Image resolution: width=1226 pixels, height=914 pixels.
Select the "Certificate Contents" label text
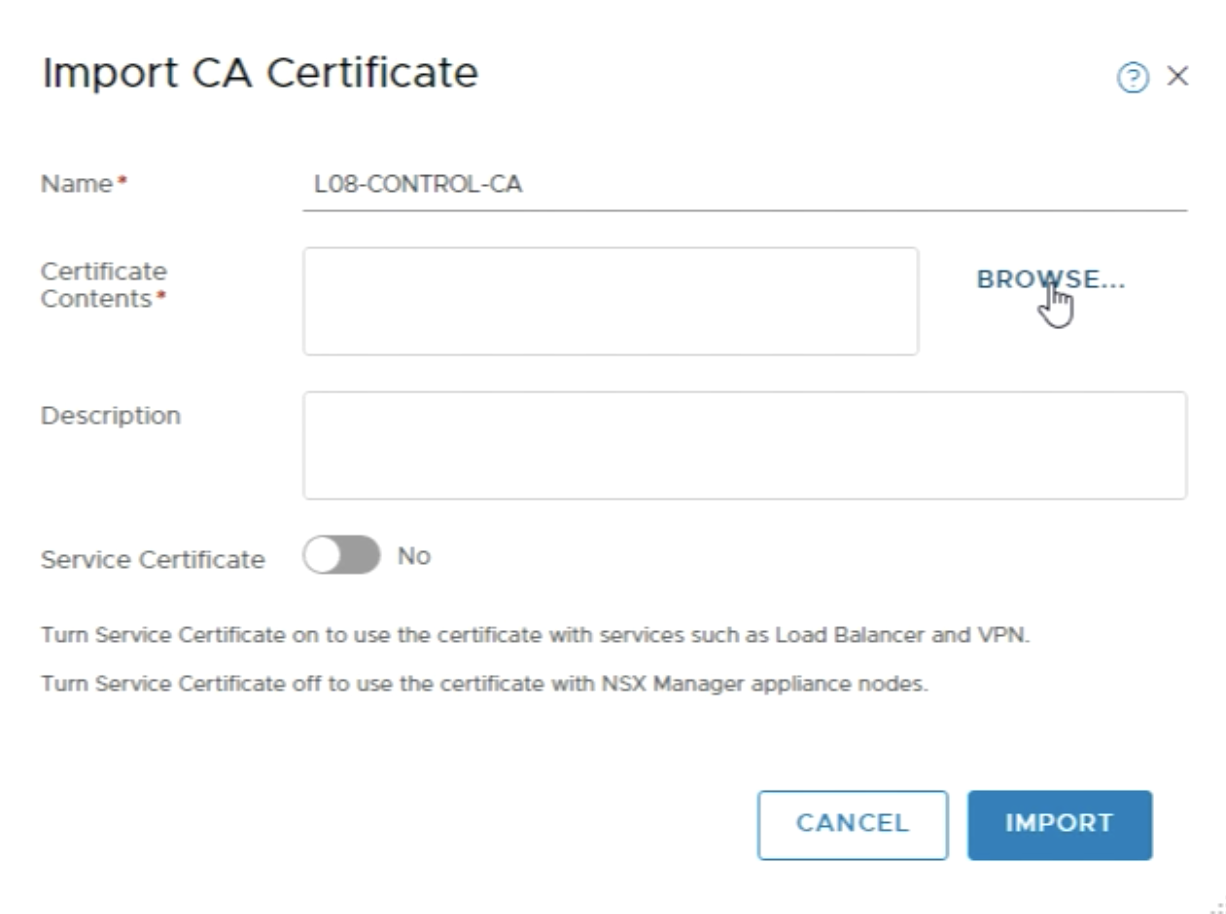coord(103,285)
